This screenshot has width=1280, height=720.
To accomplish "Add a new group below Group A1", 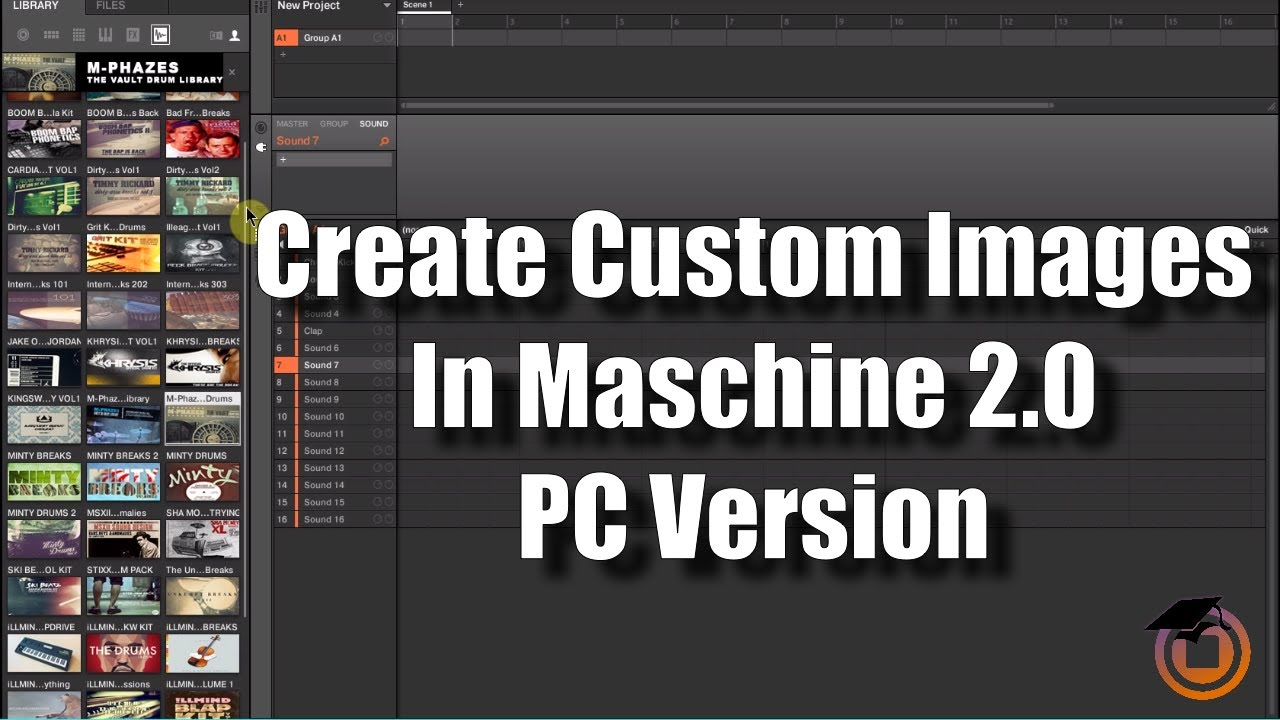I will tap(282, 54).
